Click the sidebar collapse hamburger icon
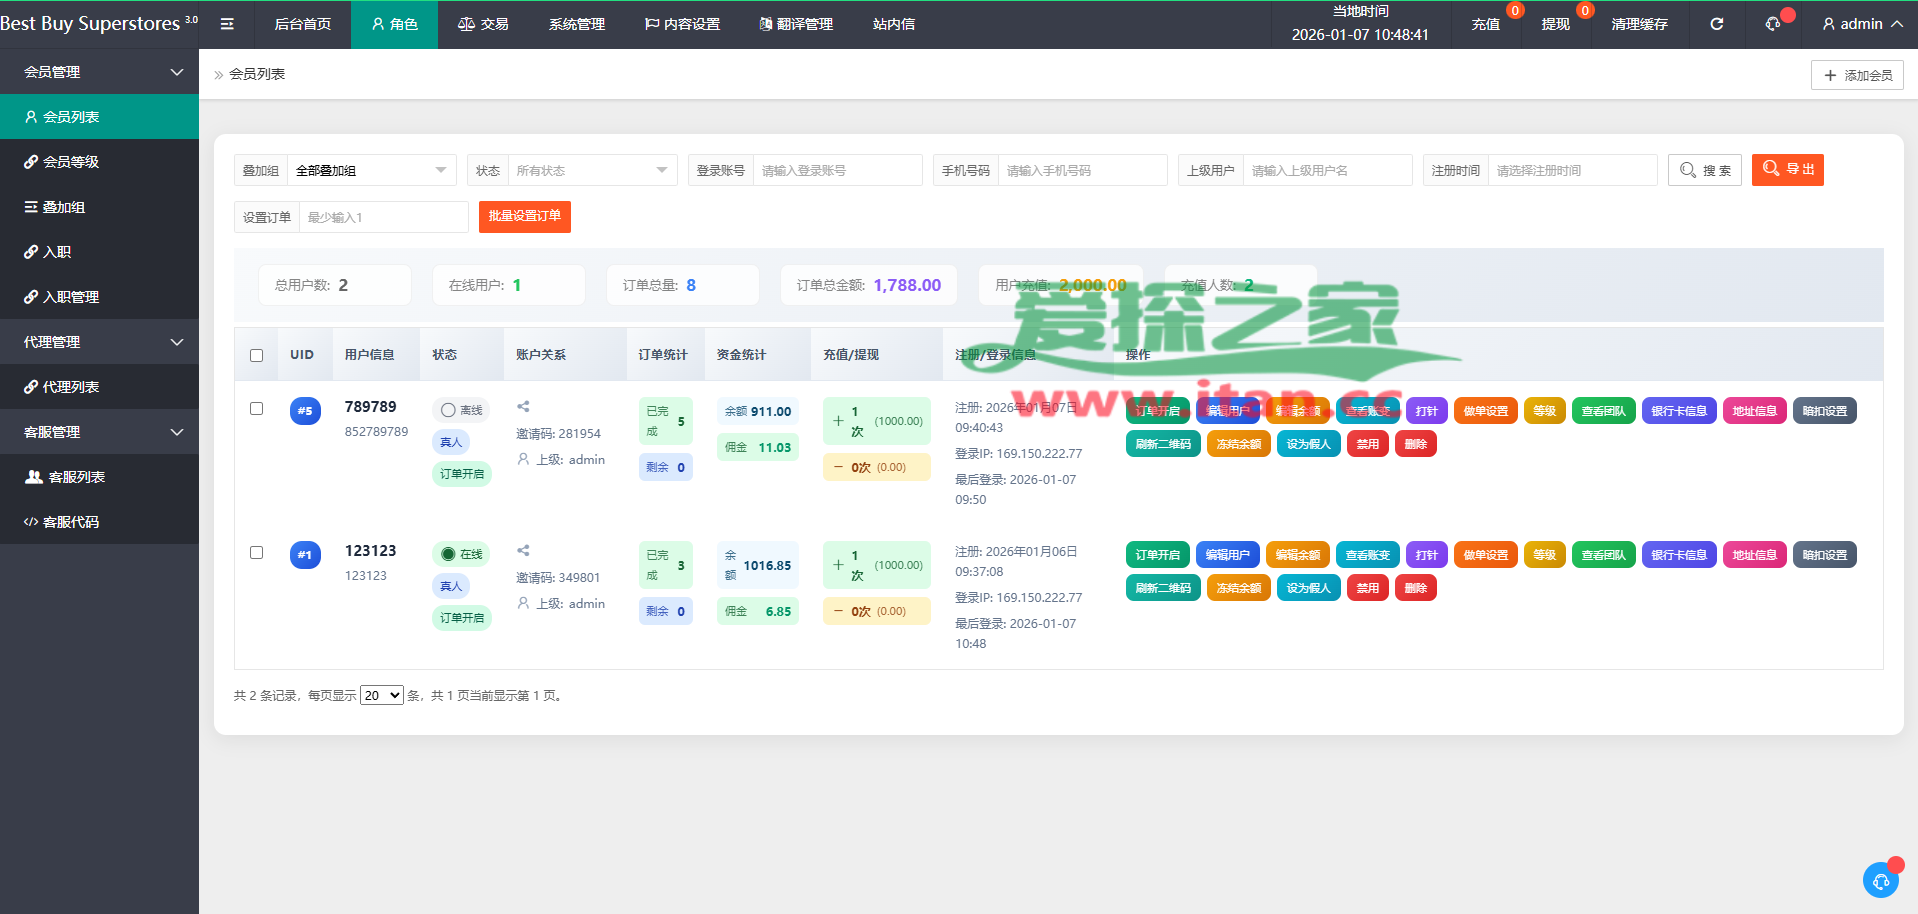1918x914 pixels. click(x=227, y=24)
